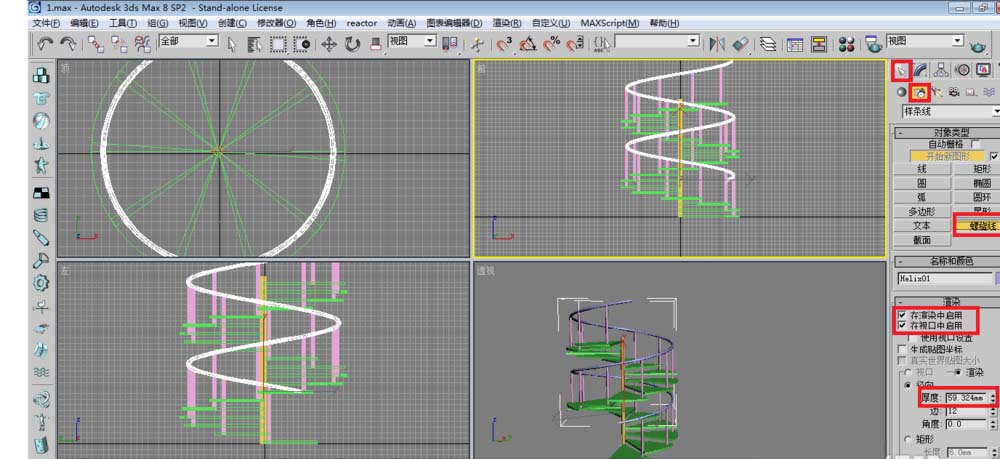1000x459 pixels.
Task: Click the 文本 (Text) shape button
Action: click(921, 226)
